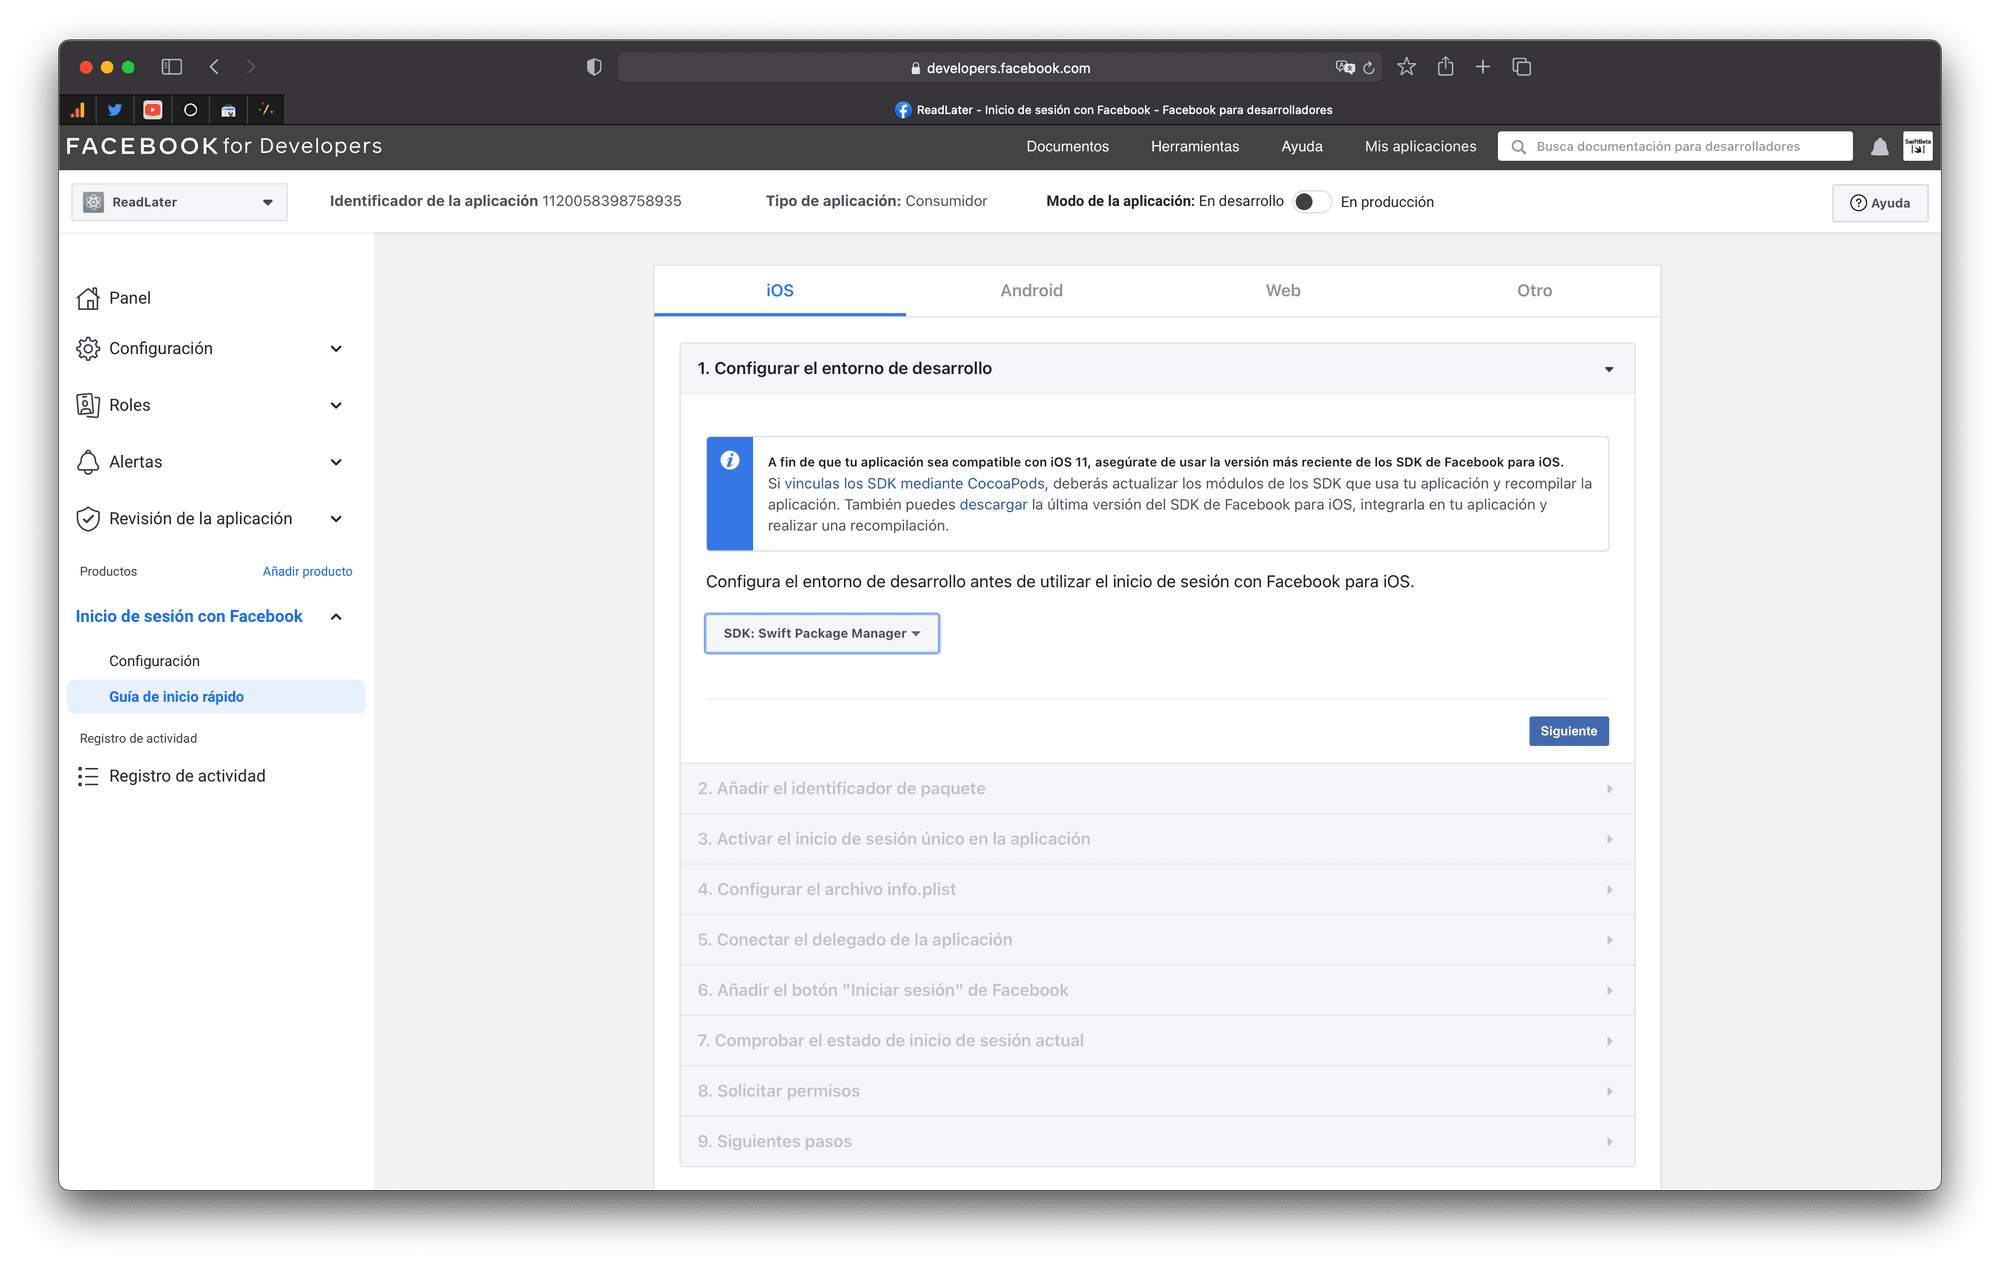This screenshot has height=1268, width=2000.
Task: Follow the vinculas los SDK mediante CocoaPods link
Action: (x=914, y=484)
